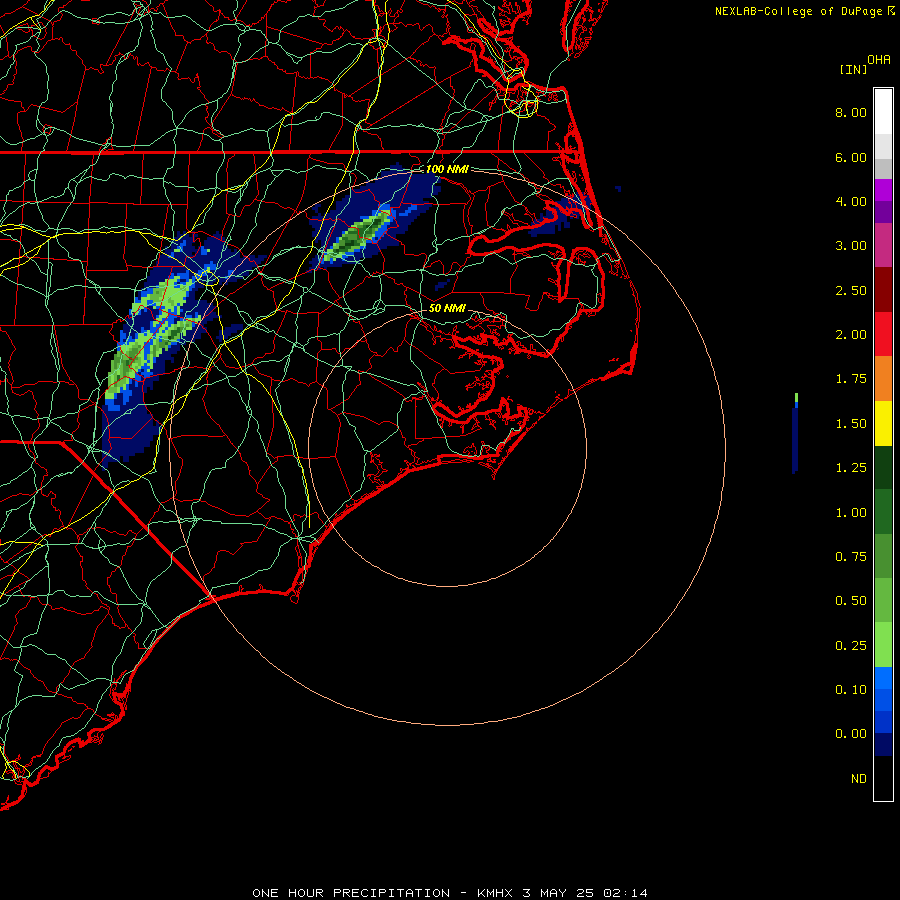
Task: Click the 0.25 legend value
Action: coord(851,646)
